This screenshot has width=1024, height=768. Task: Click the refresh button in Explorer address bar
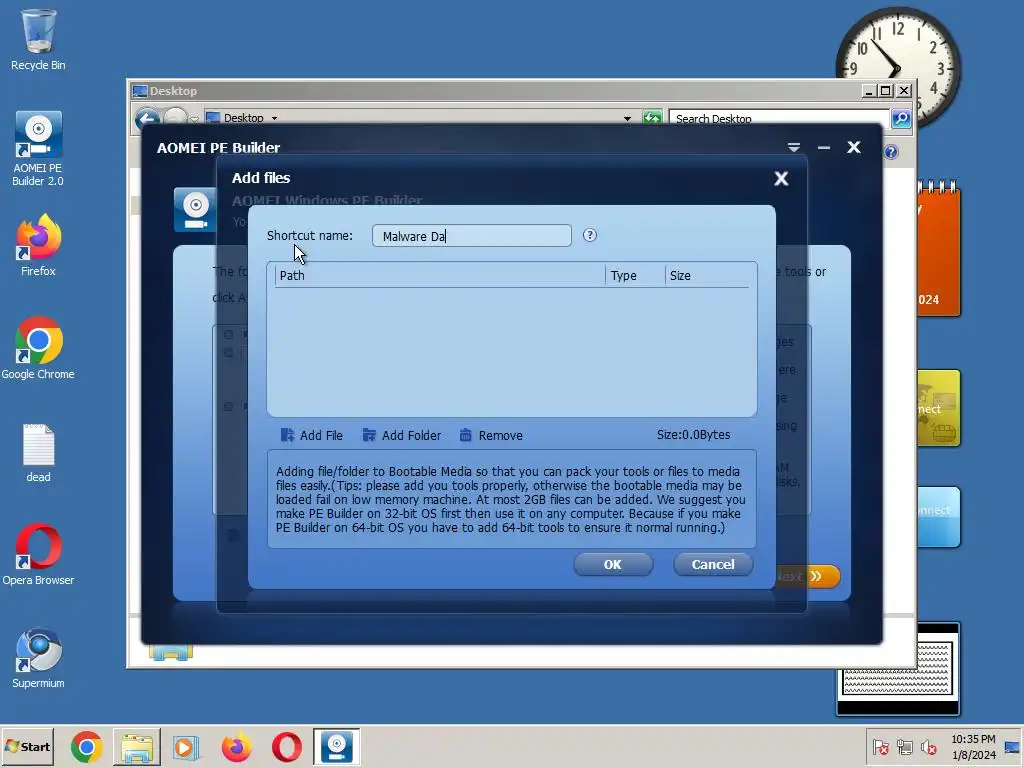point(652,118)
